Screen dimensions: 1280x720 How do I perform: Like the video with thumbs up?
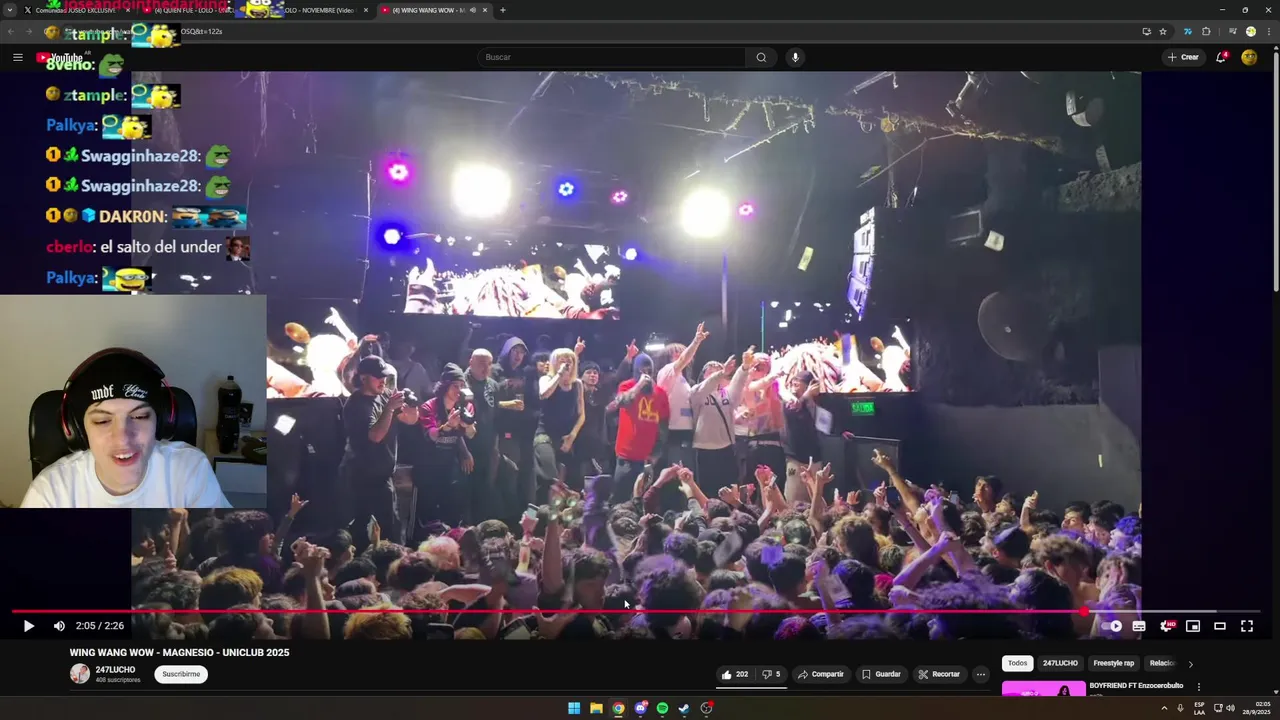pyautogui.click(x=735, y=674)
